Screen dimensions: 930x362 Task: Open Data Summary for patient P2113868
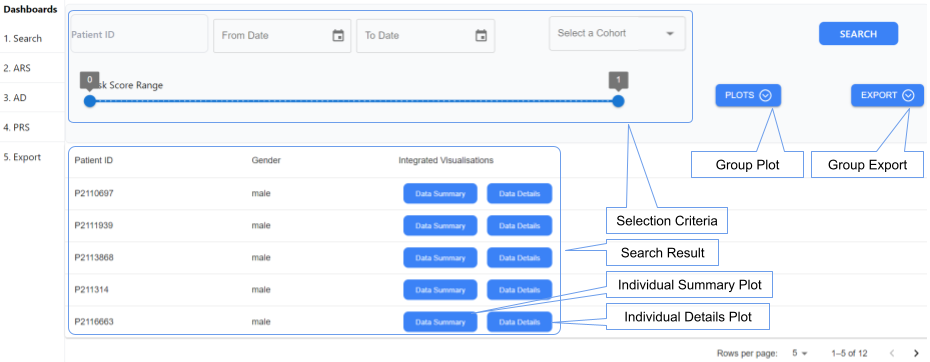440,258
